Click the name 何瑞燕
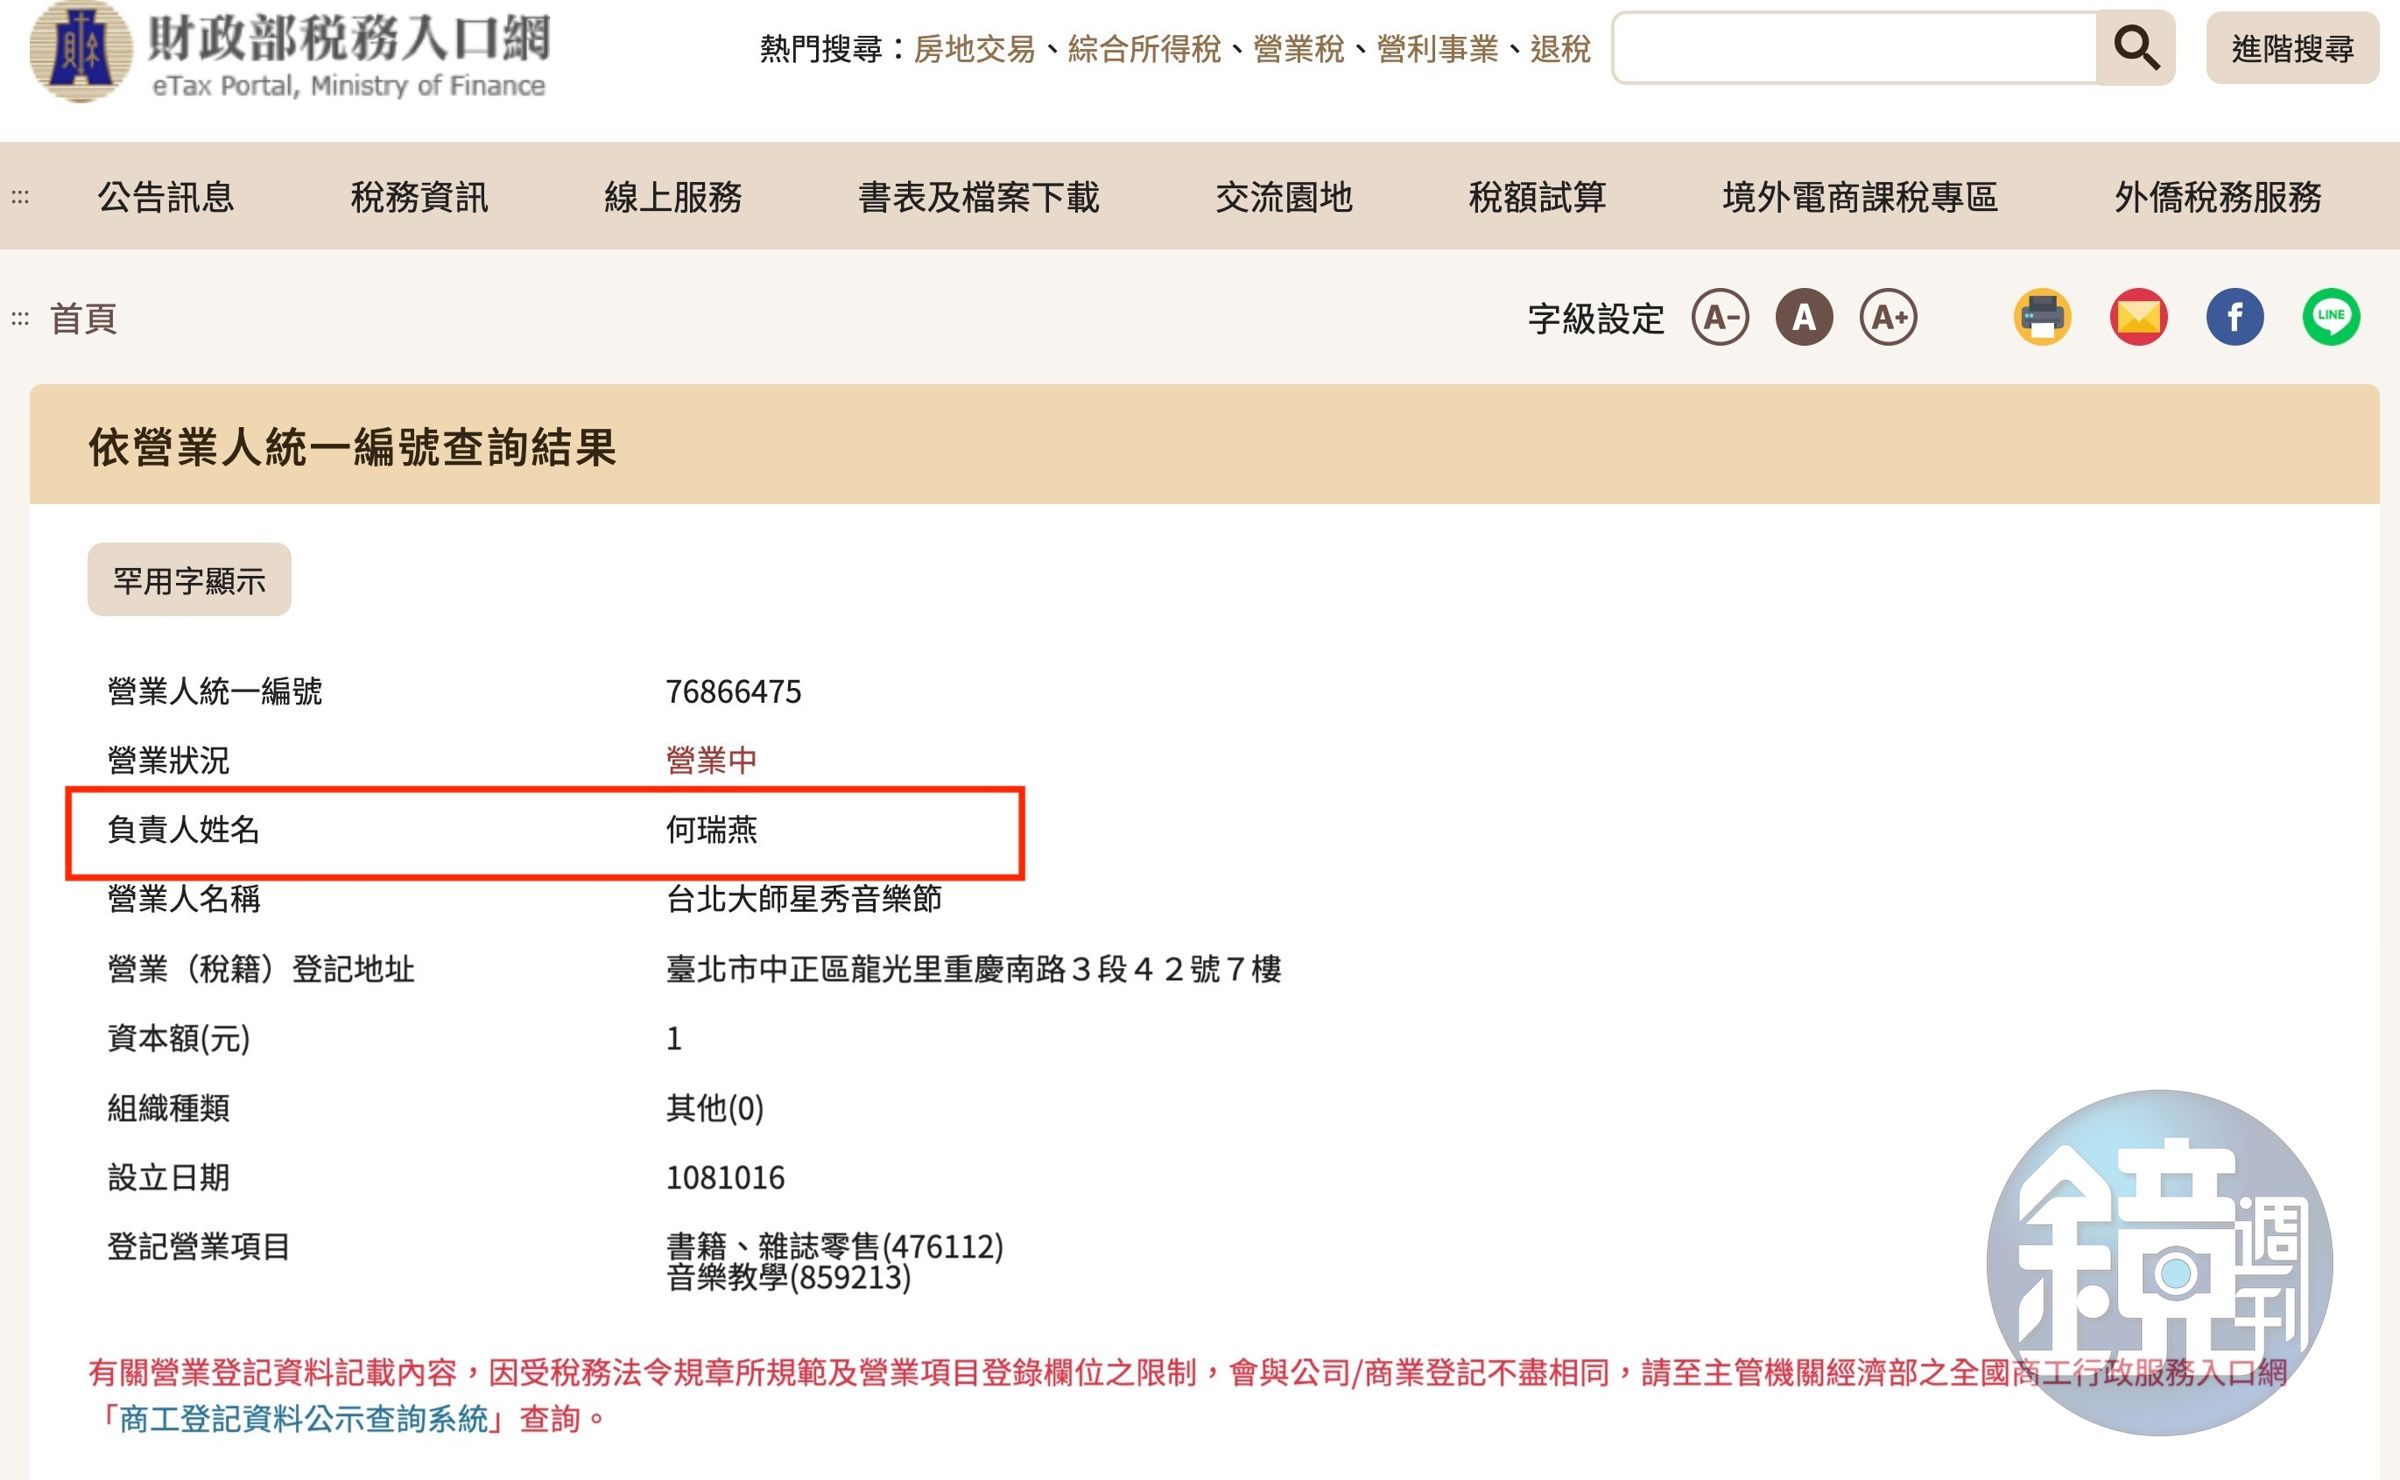This screenshot has width=2400, height=1480. [x=711, y=829]
